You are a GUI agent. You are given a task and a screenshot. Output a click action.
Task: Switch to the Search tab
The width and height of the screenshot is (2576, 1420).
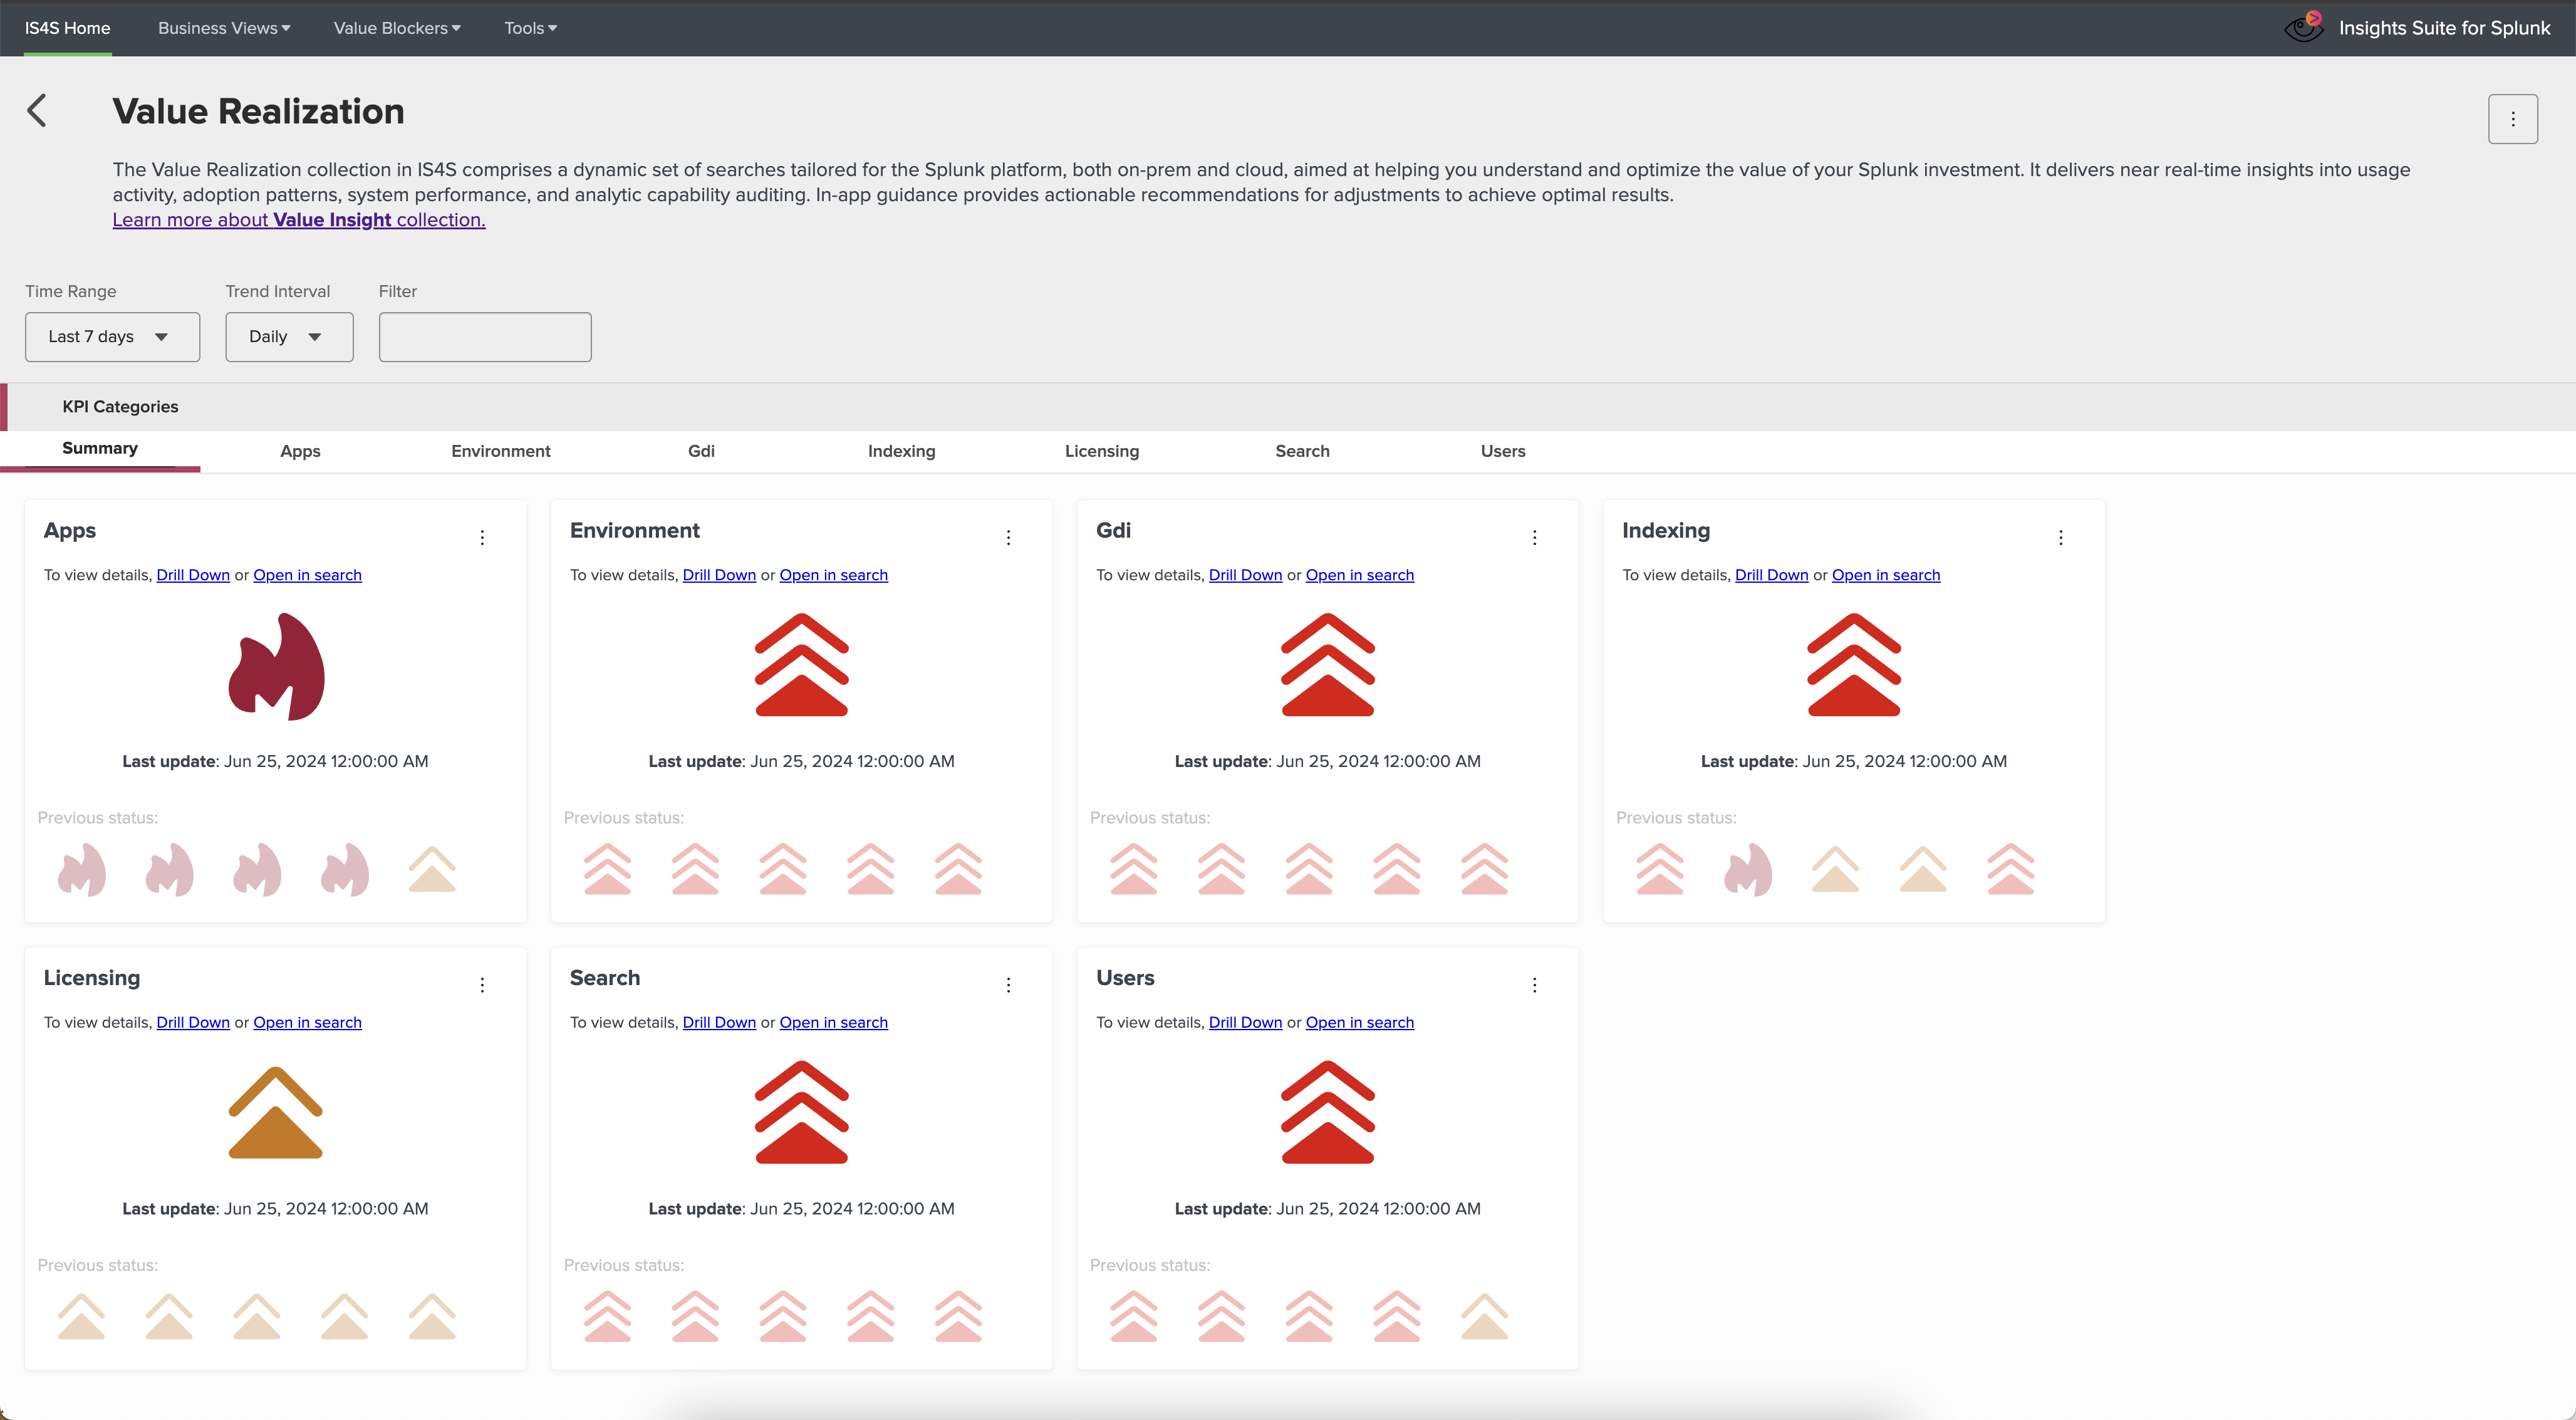click(x=1302, y=451)
